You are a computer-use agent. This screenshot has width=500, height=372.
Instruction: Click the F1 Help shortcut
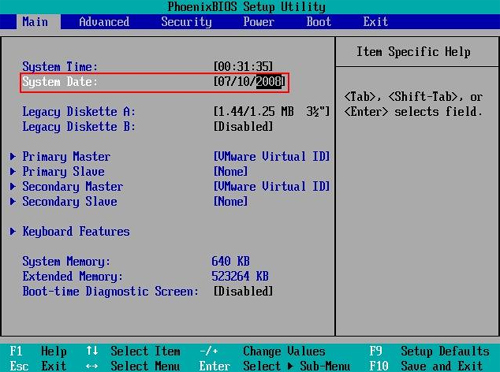(38, 351)
